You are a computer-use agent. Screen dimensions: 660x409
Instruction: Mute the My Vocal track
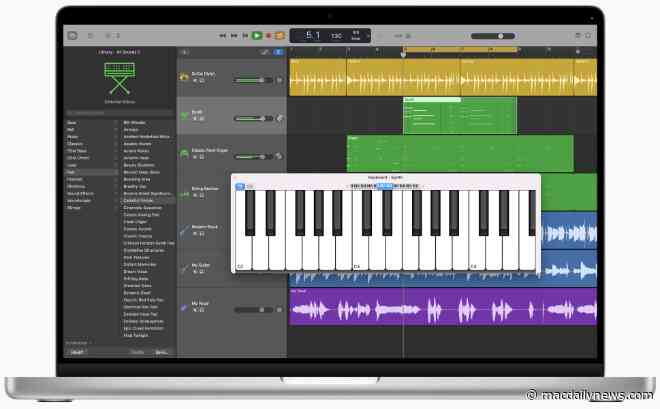[195, 310]
